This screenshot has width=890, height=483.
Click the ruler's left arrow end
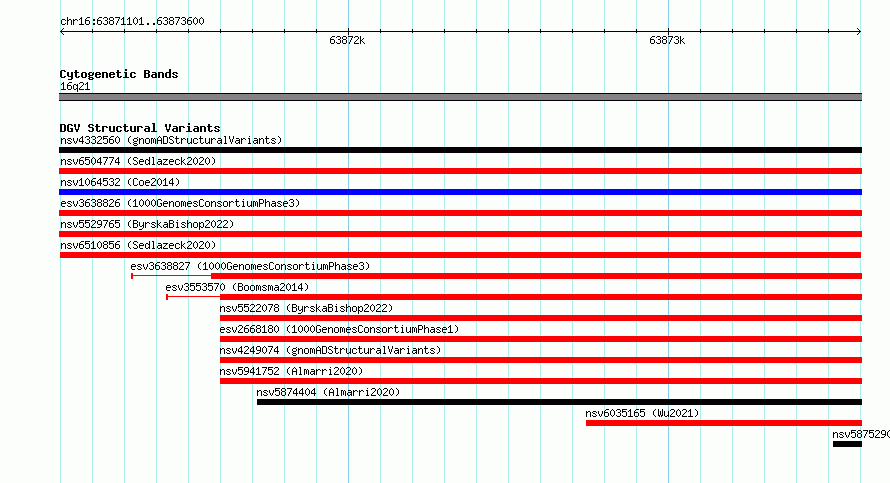(x=62, y=31)
